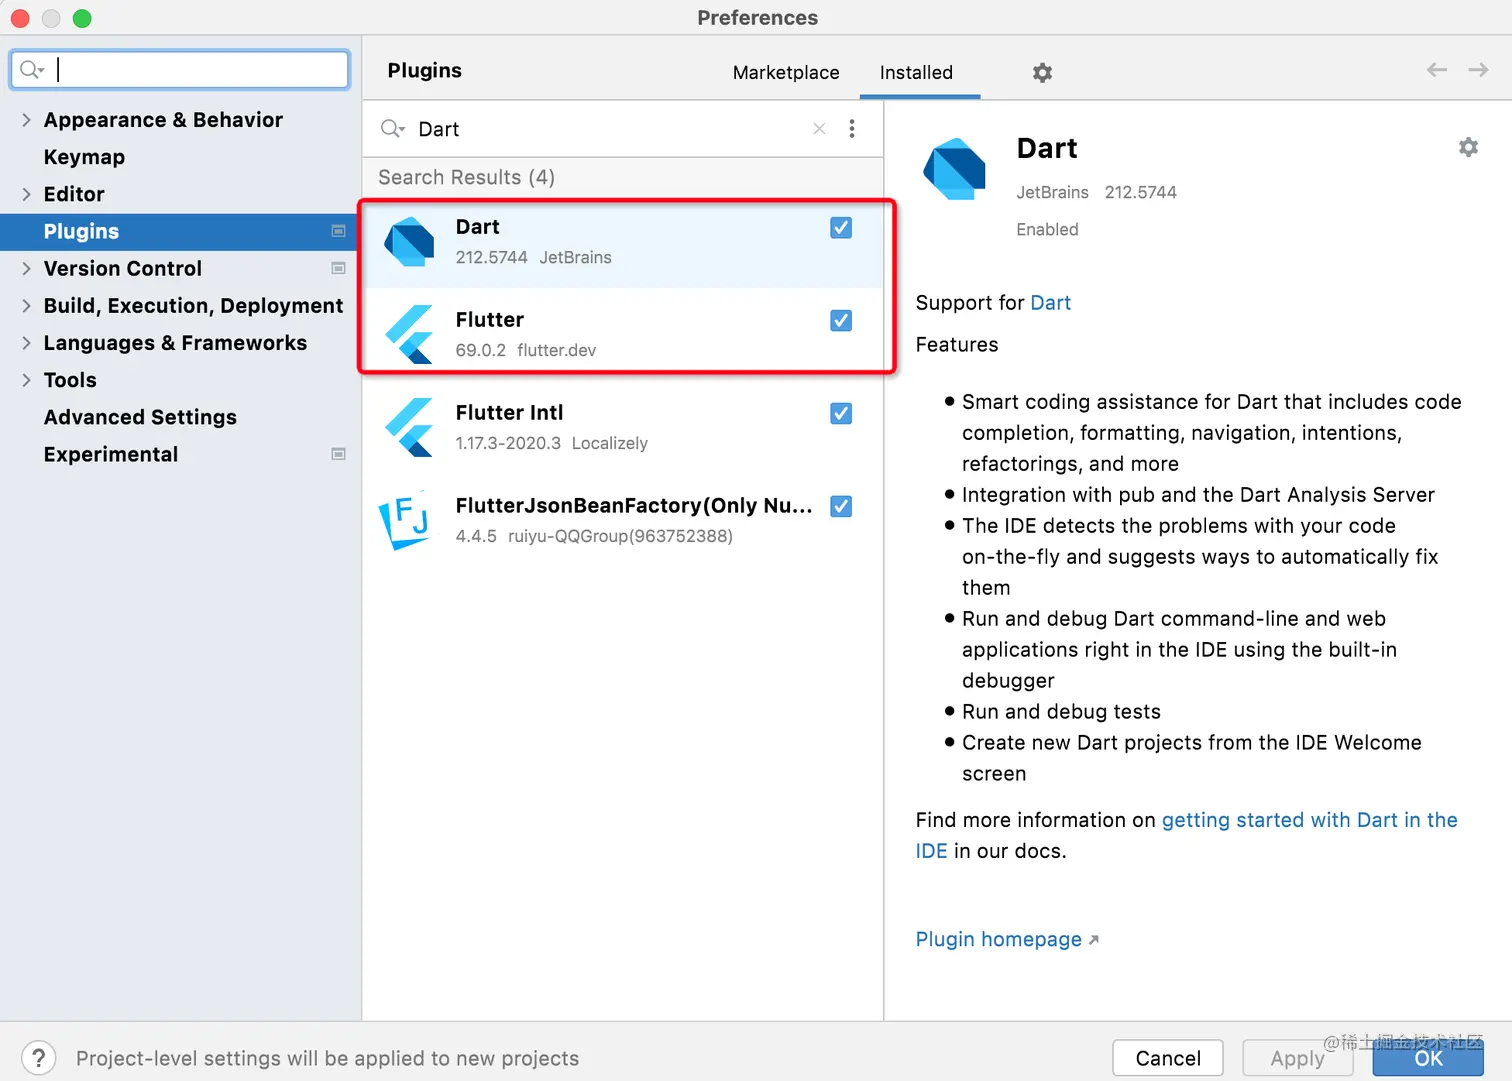Image resolution: width=1512 pixels, height=1081 pixels.
Task: Expand Appearance & Behavior settings
Action: 26,120
